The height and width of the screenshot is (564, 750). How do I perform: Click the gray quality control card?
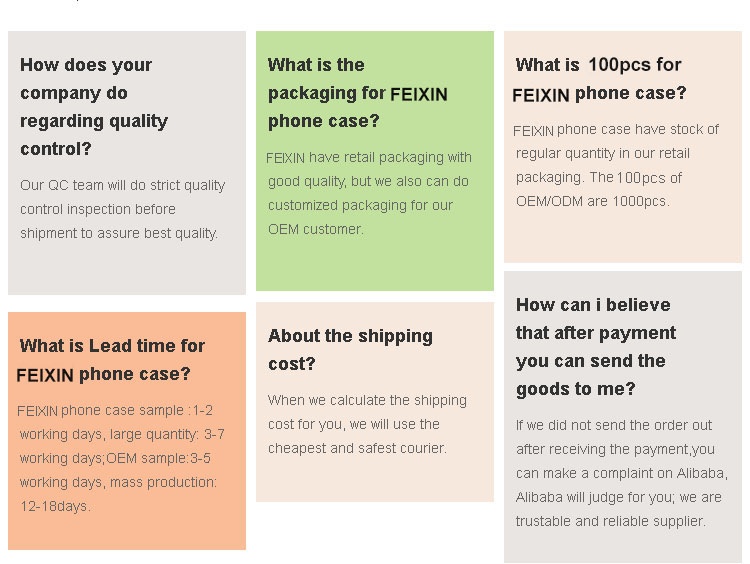[x=127, y=163]
